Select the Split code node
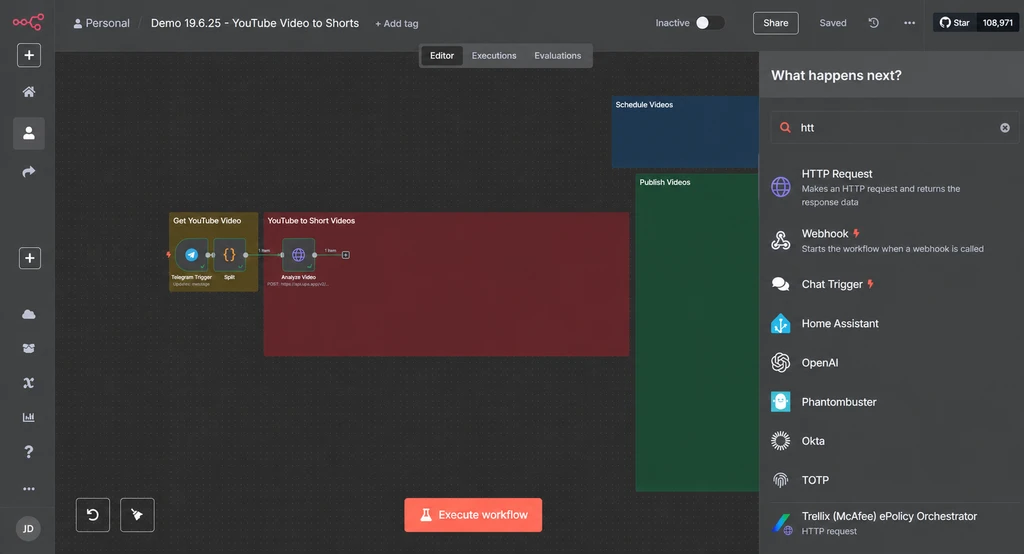Viewport: 1024px width, 554px height. [229, 255]
